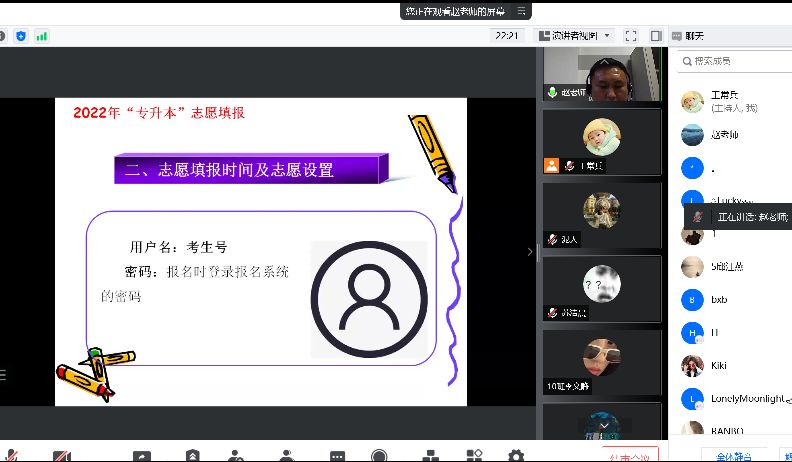
Task: Toggle the camera video icon
Action: tap(62, 456)
